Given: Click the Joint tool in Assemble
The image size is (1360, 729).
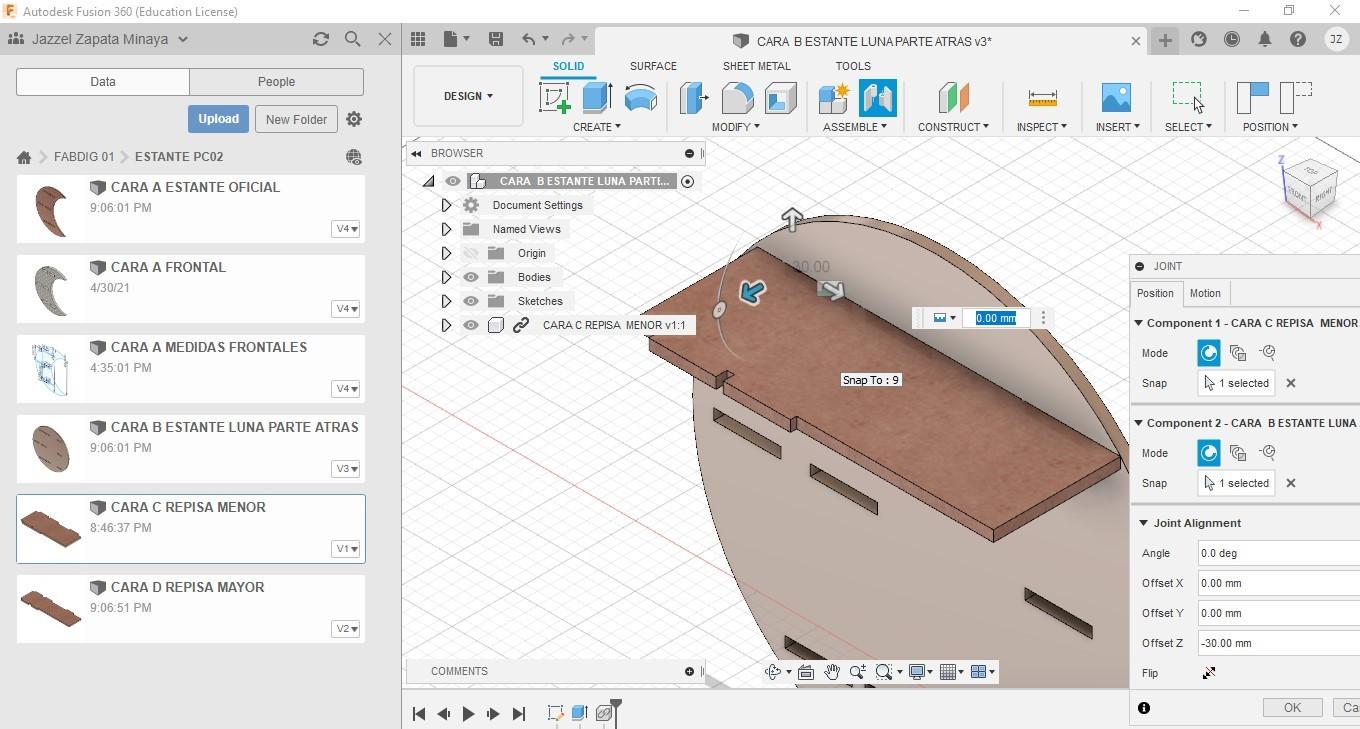Looking at the screenshot, I should coord(877,98).
